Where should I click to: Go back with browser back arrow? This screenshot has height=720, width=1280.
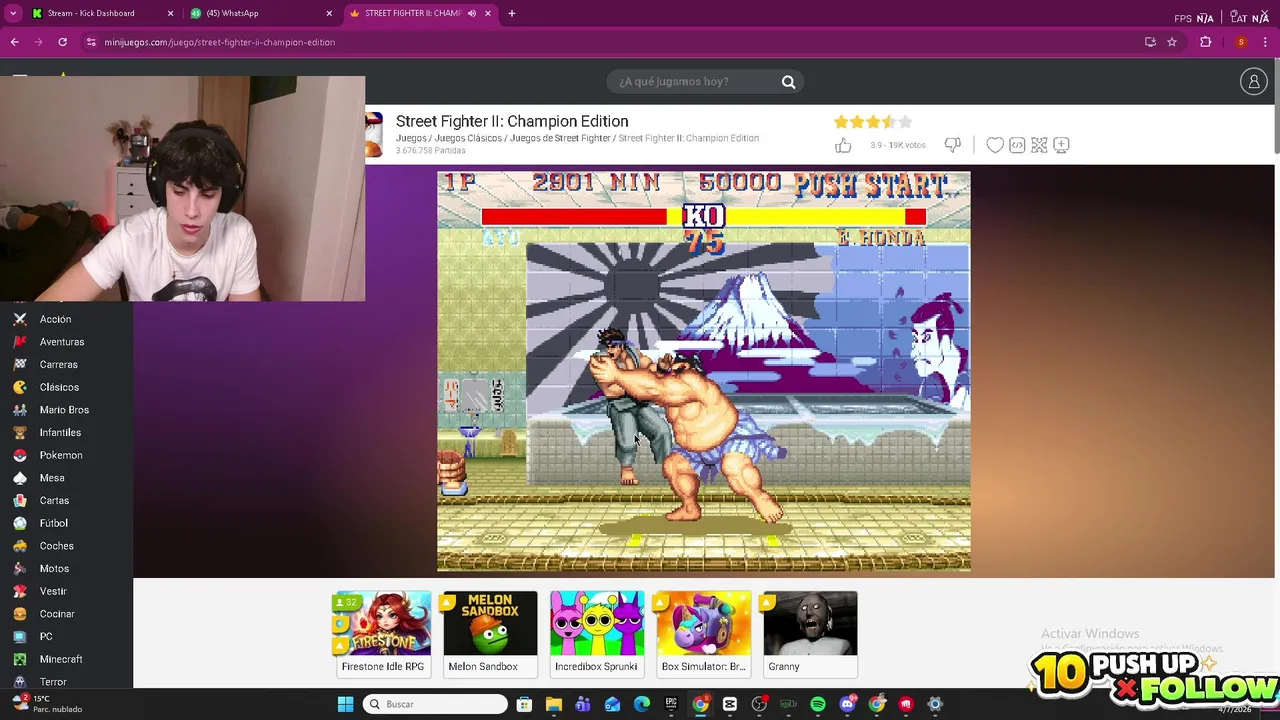tap(14, 42)
